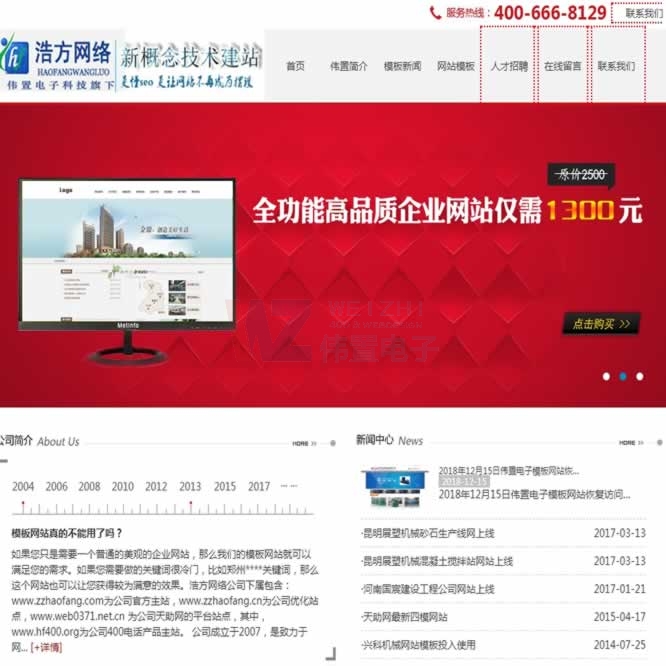666x666 pixels.
Task: Click the first white carousel dot
Action: pyautogui.click(x=606, y=376)
